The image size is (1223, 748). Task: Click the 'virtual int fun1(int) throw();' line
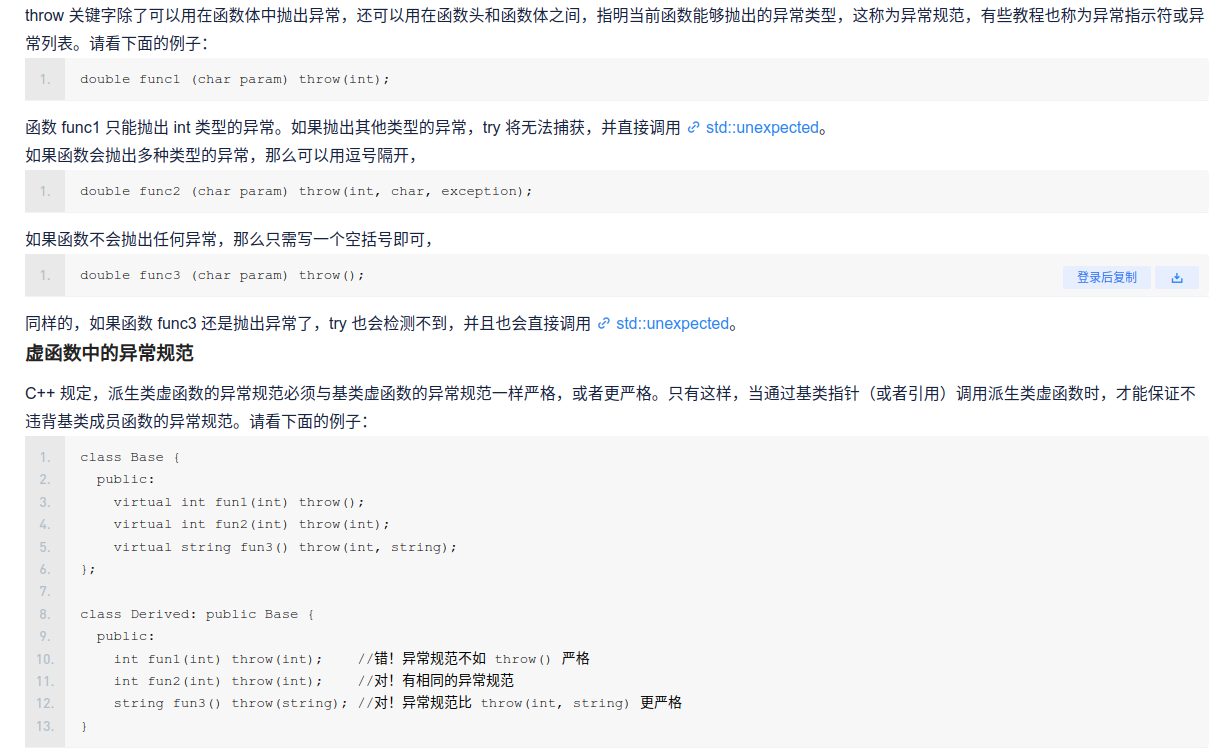tap(239, 502)
